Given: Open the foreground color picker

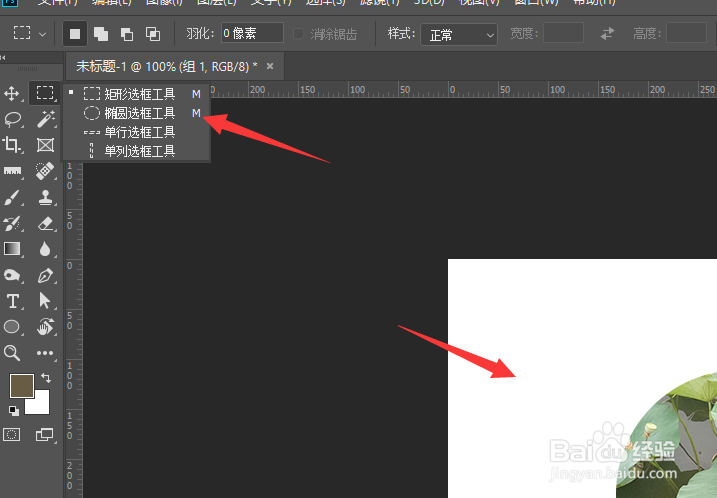Looking at the screenshot, I should click(x=21, y=386).
